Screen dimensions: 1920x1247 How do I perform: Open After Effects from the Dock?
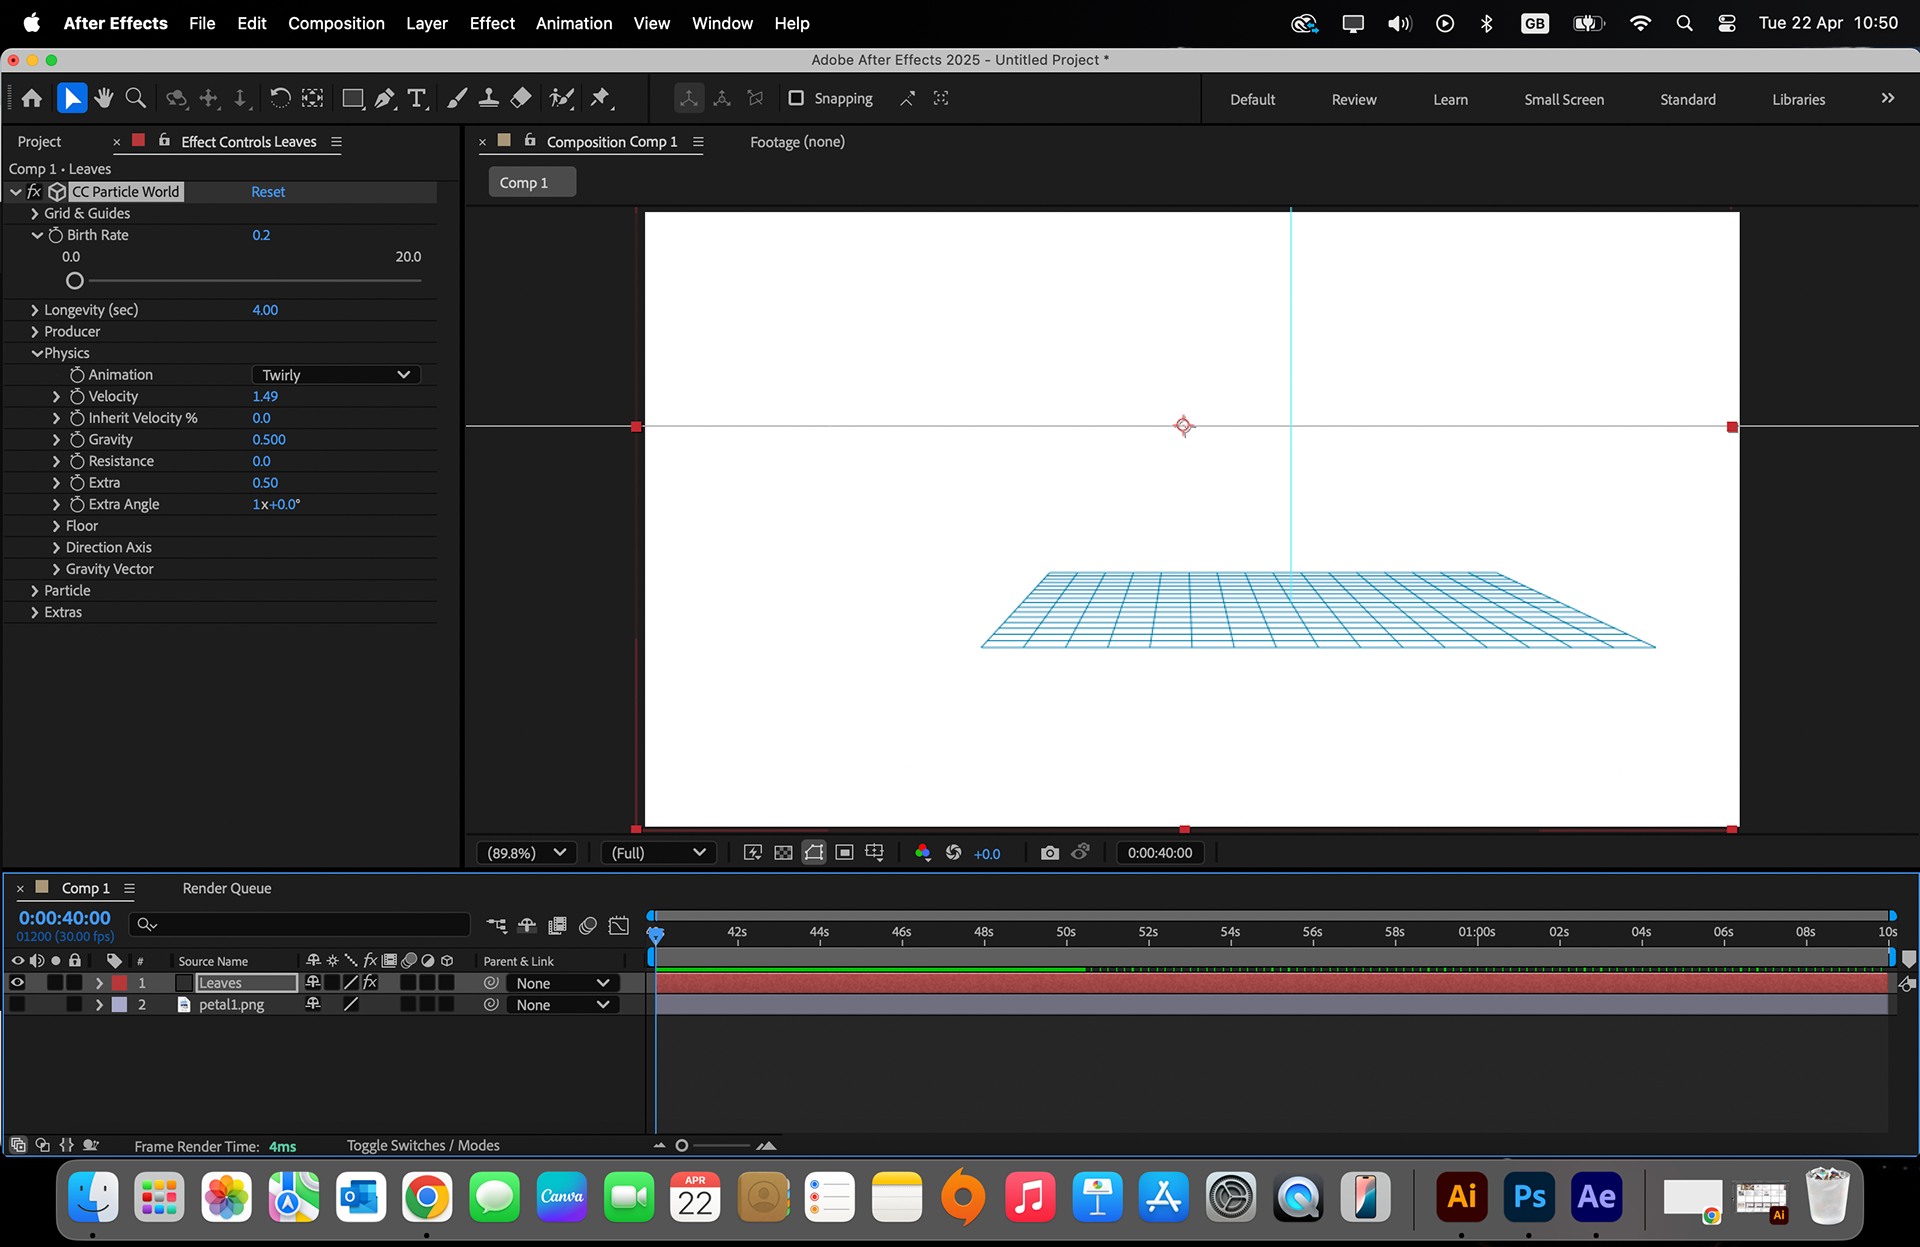click(x=1596, y=1197)
